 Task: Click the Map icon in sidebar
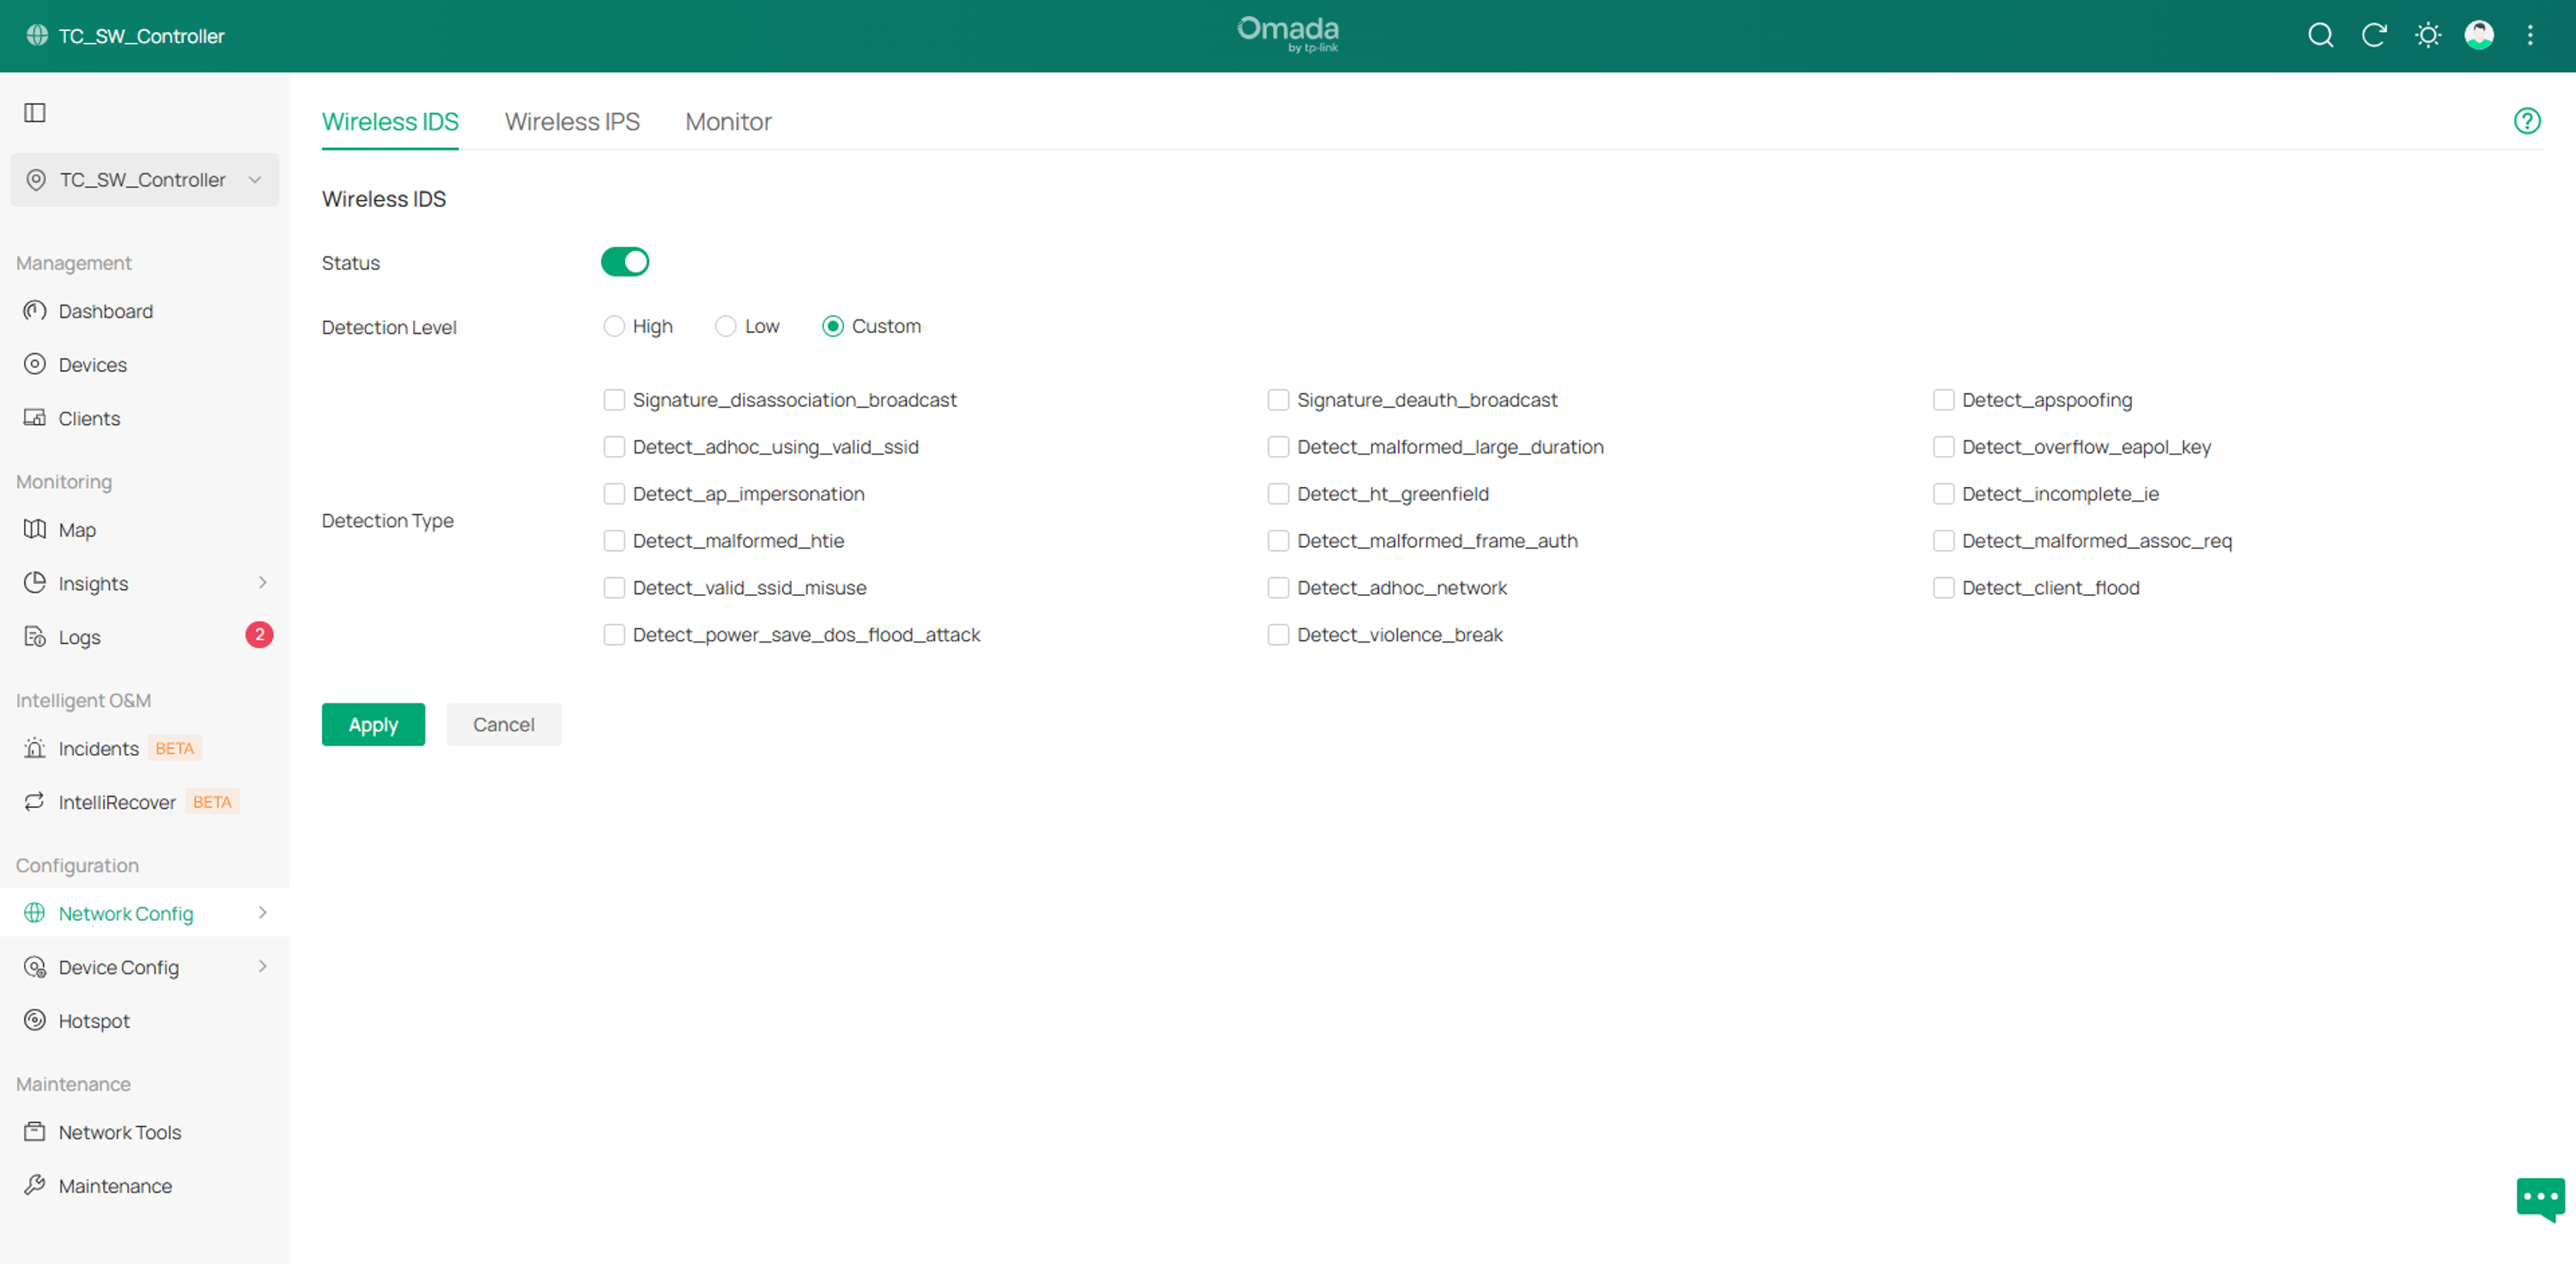[35, 529]
